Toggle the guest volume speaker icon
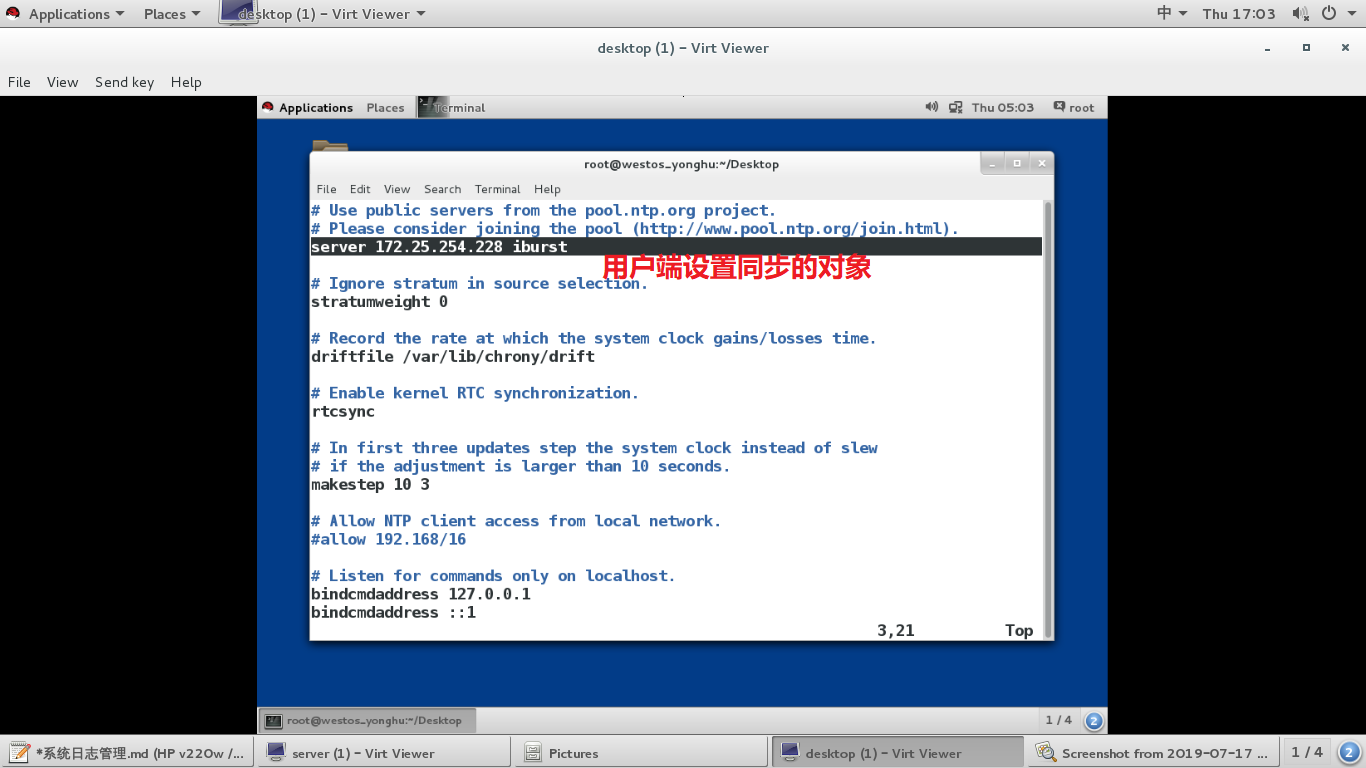Image resolution: width=1366 pixels, height=768 pixels. (931, 107)
